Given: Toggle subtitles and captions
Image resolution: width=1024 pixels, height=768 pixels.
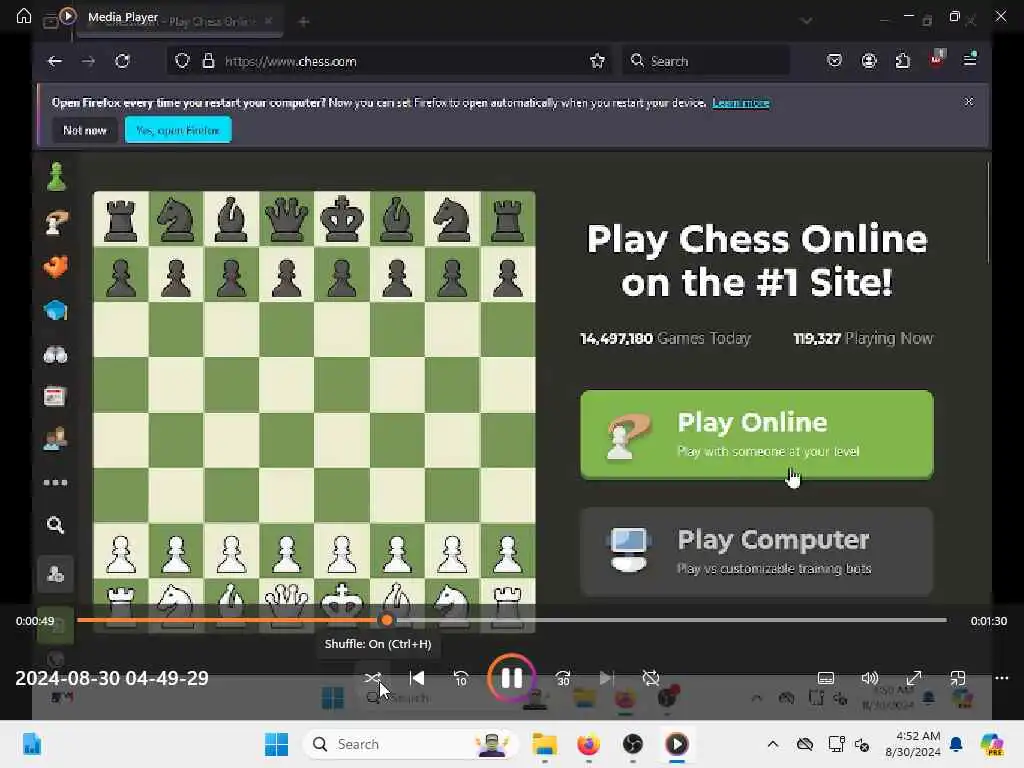Looking at the screenshot, I should 825,679.
